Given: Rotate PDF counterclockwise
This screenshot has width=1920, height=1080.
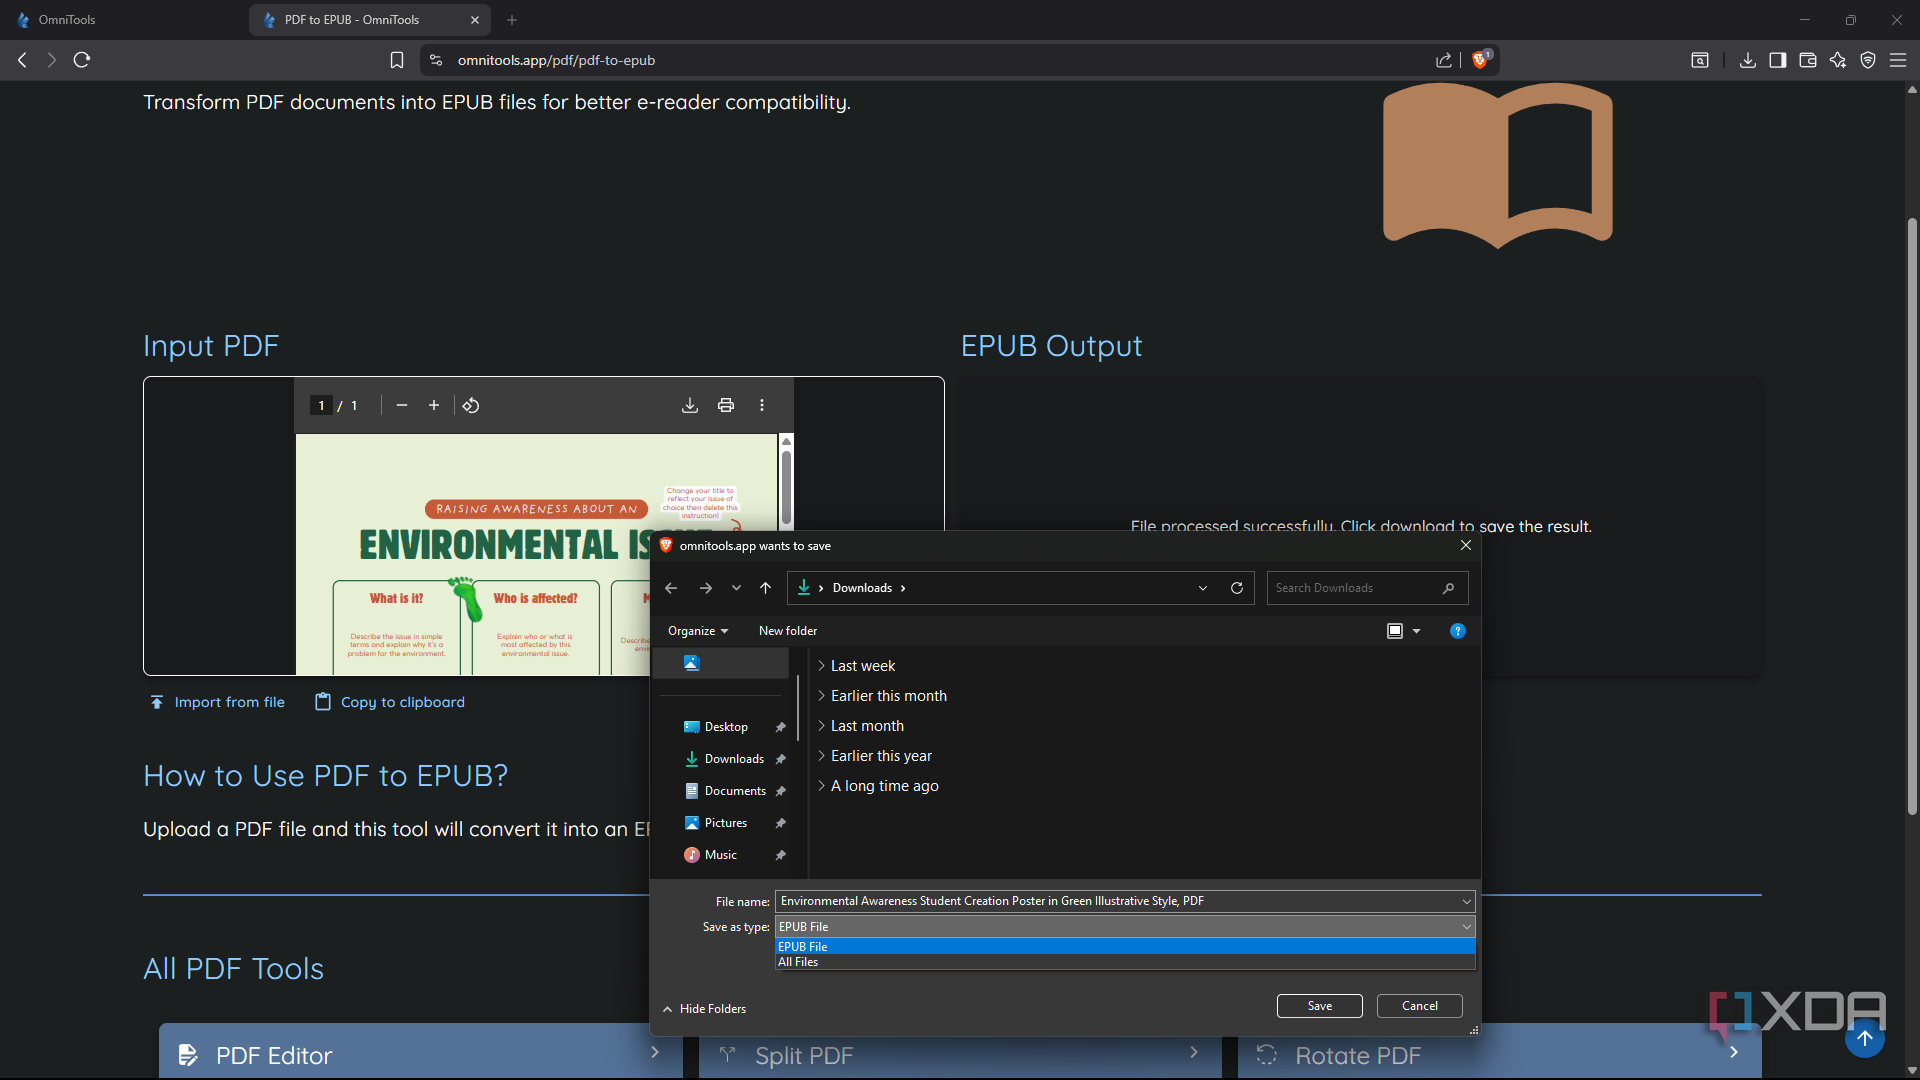Looking at the screenshot, I should coord(471,405).
